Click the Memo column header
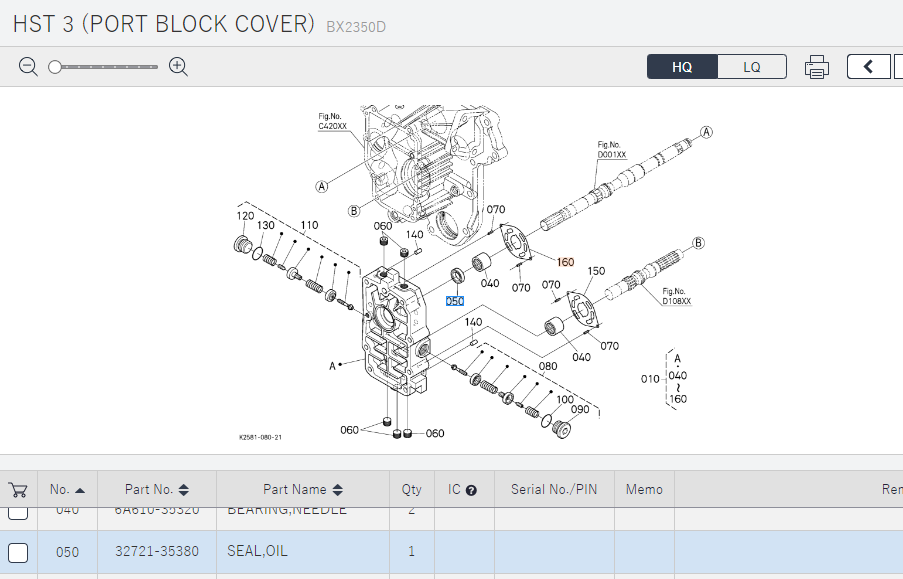The height and width of the screenshot is (579, 903). 644,490
